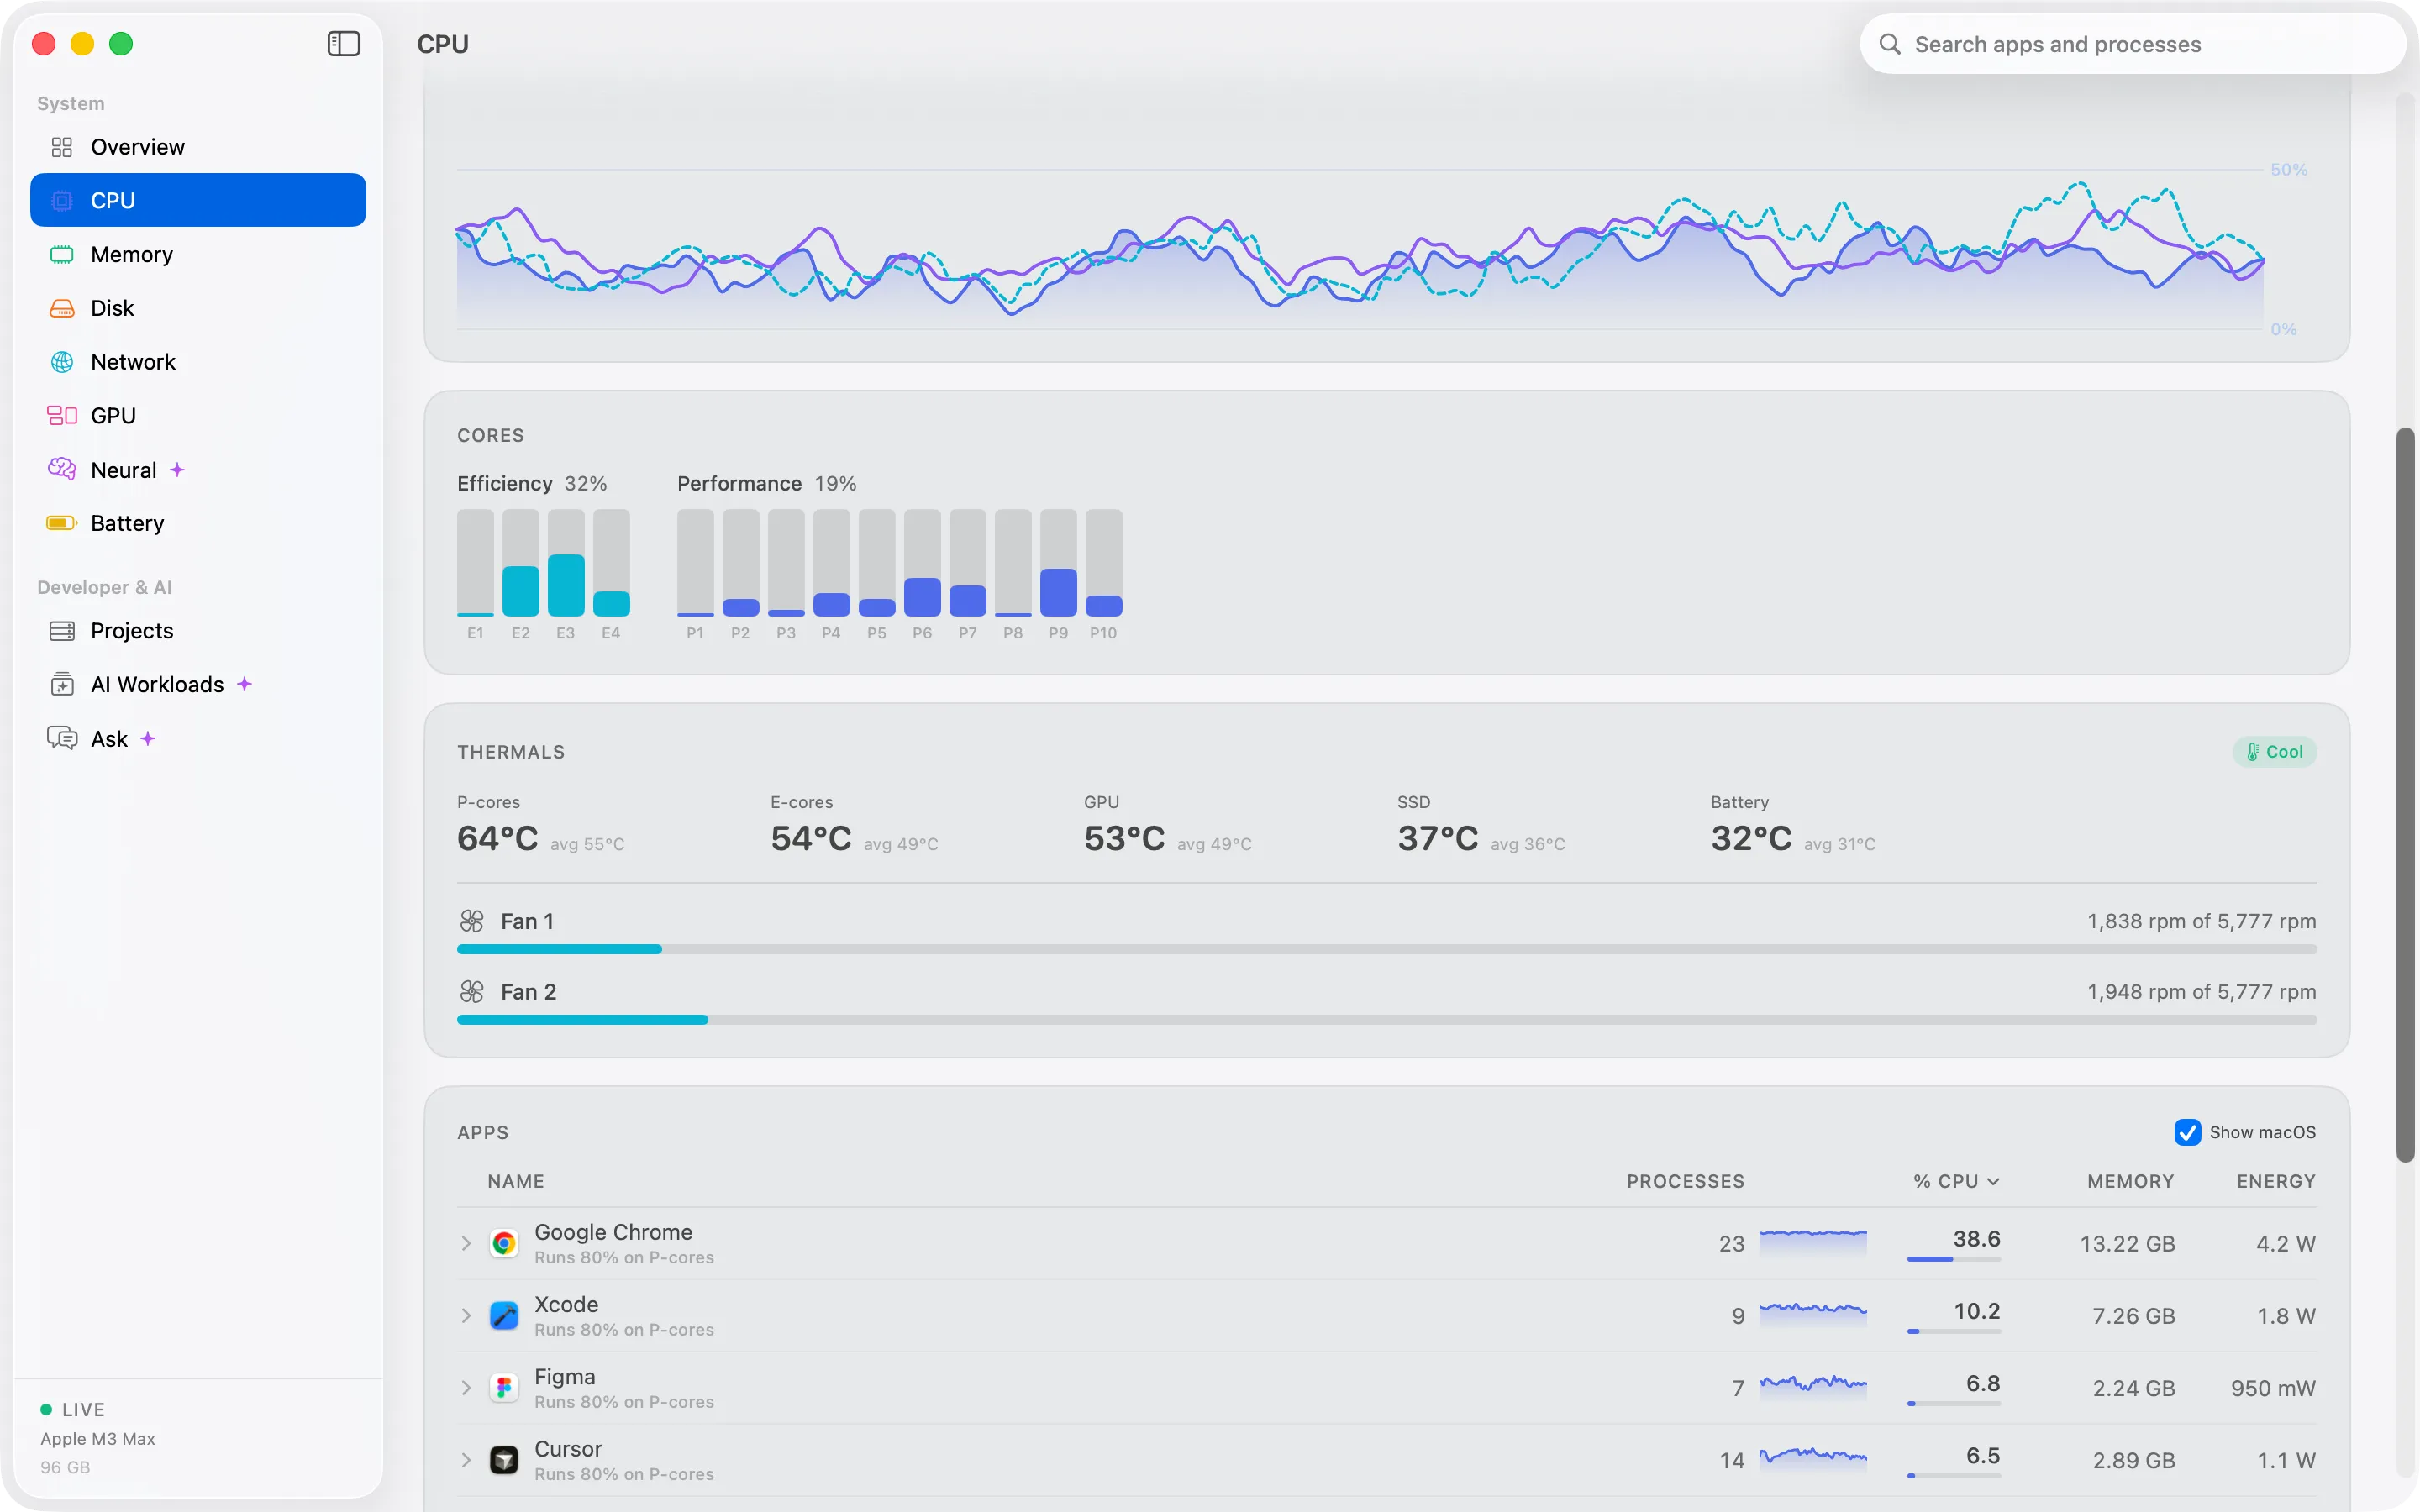Click the CPU chip icon in sidebar
Image resolution: width=2420 pixels, height=1512 pixels.
[x=62, y=200]
